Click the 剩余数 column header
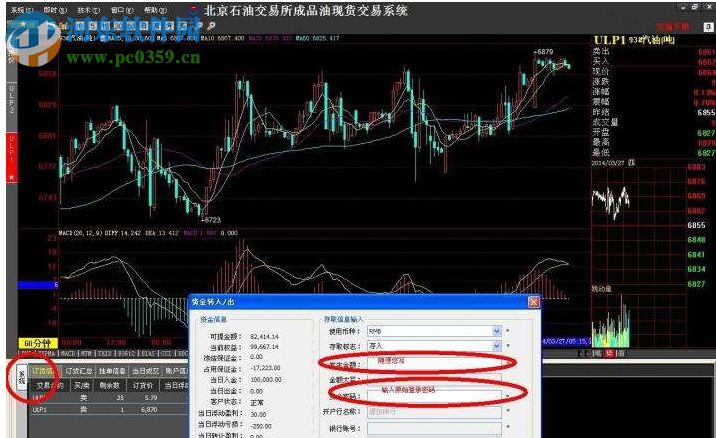Viewport: 716px width, 438px height. [x=110, y=385]
